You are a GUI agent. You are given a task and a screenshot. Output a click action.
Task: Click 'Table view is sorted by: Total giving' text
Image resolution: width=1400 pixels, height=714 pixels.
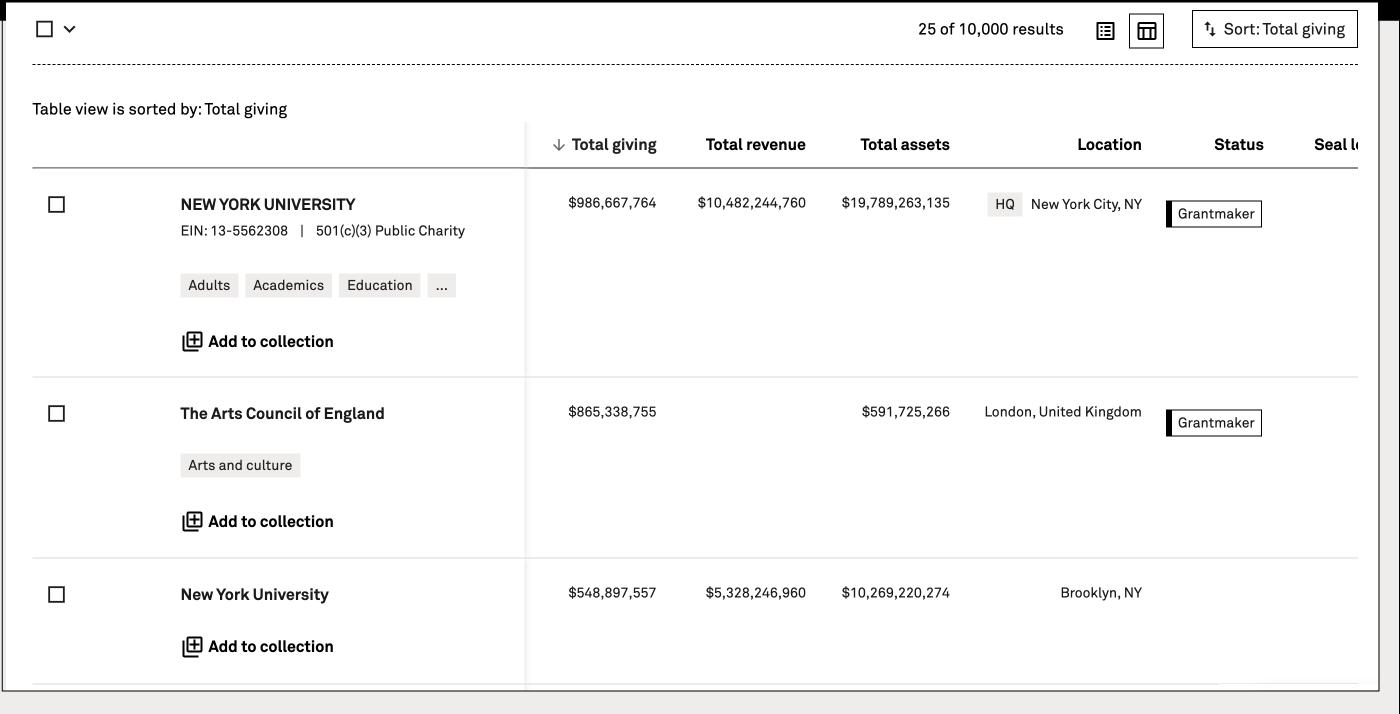click(160, 110)
